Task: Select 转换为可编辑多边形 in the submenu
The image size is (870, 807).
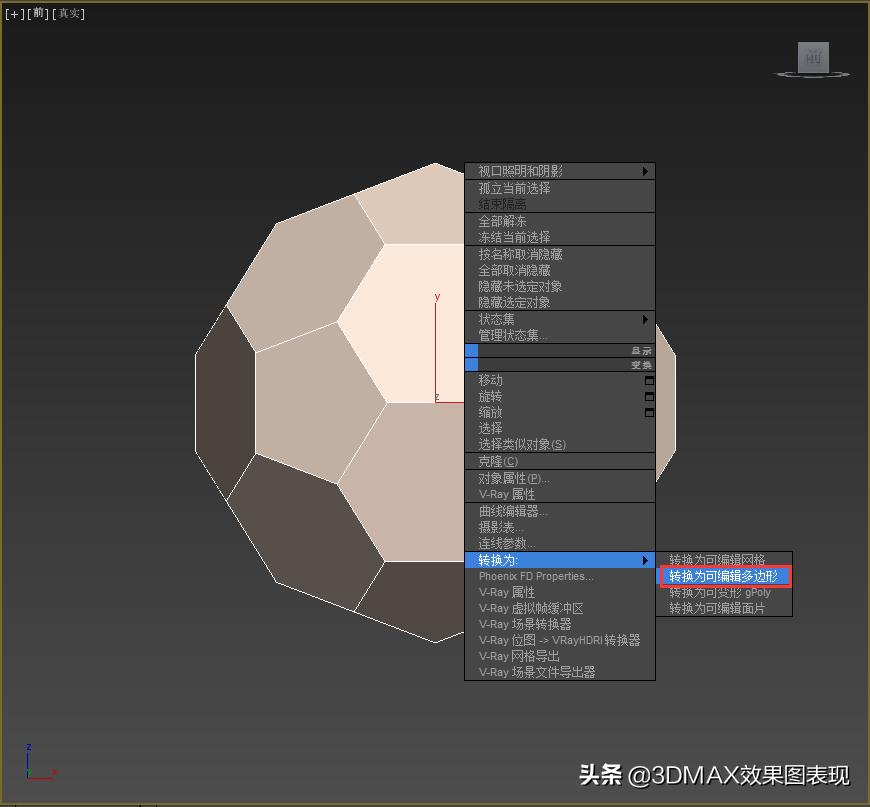Action: click(724, 576)
